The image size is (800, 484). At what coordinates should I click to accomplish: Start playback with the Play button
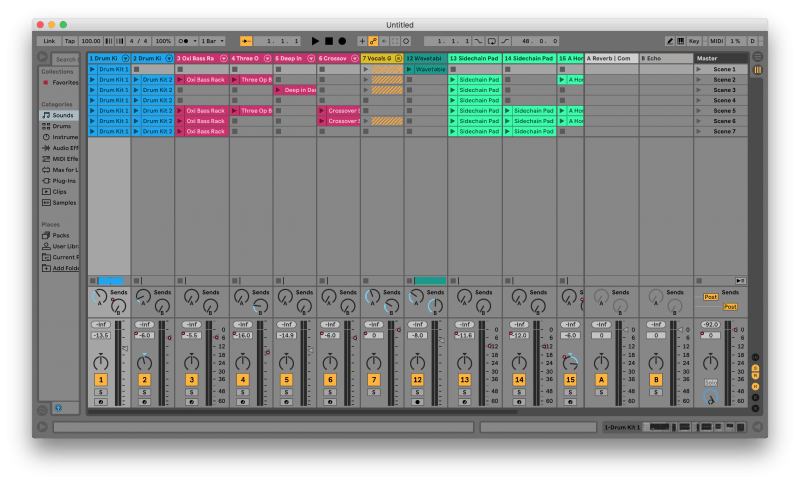point(315,41)
